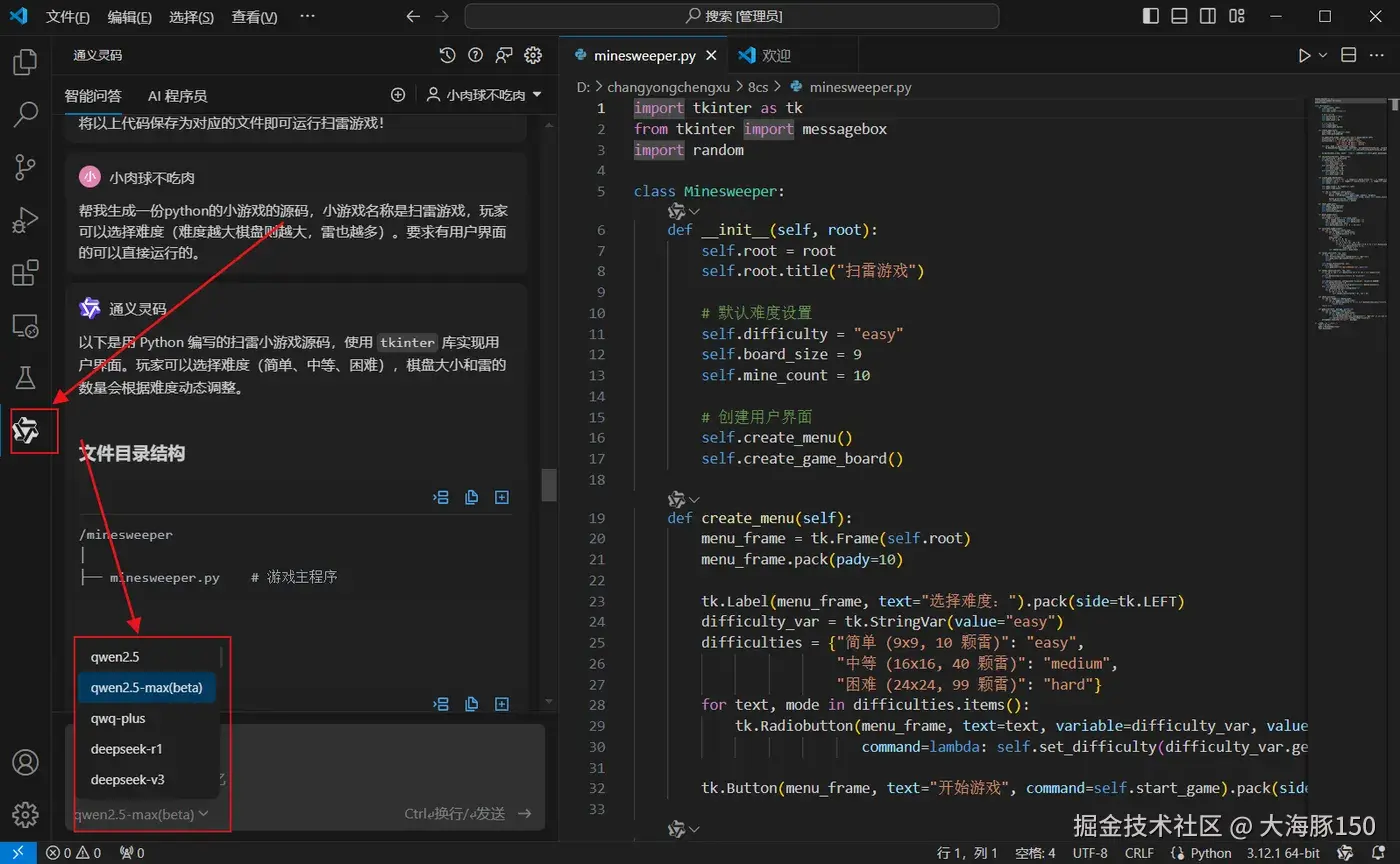
Task: Open the Explorer view in activity bar
Action: 25,62
